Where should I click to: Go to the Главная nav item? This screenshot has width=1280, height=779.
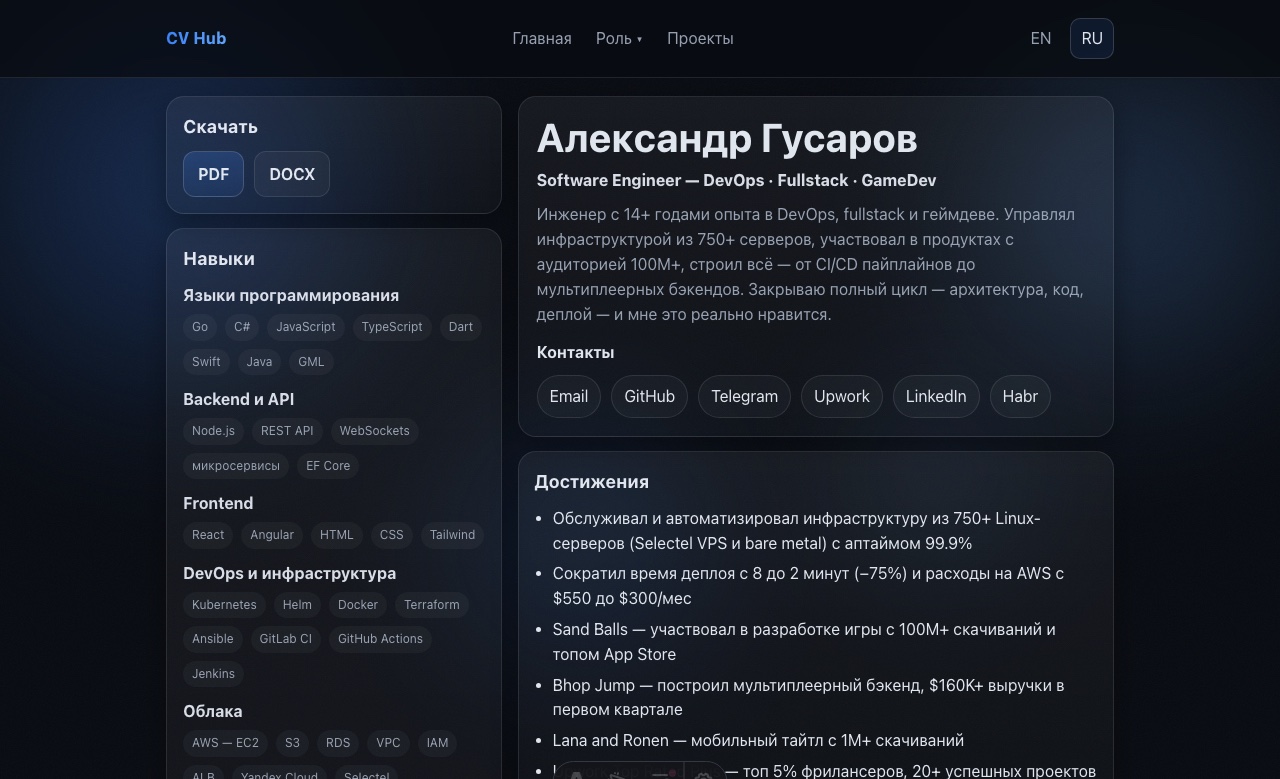point(542,38)
